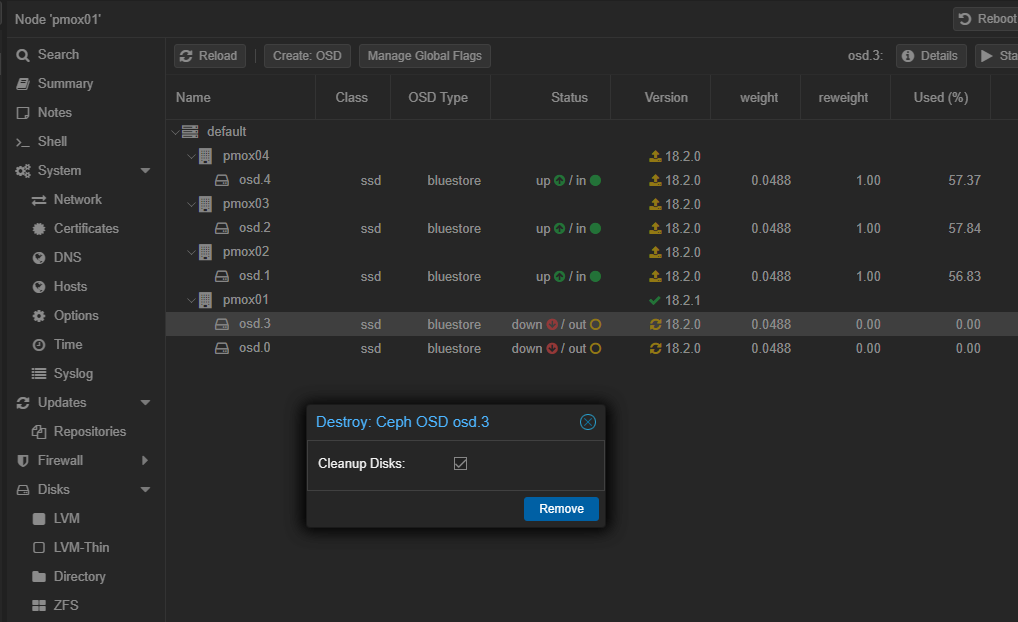
Task: Click the yellow out circle for osd.0
Action: (595, 349)
